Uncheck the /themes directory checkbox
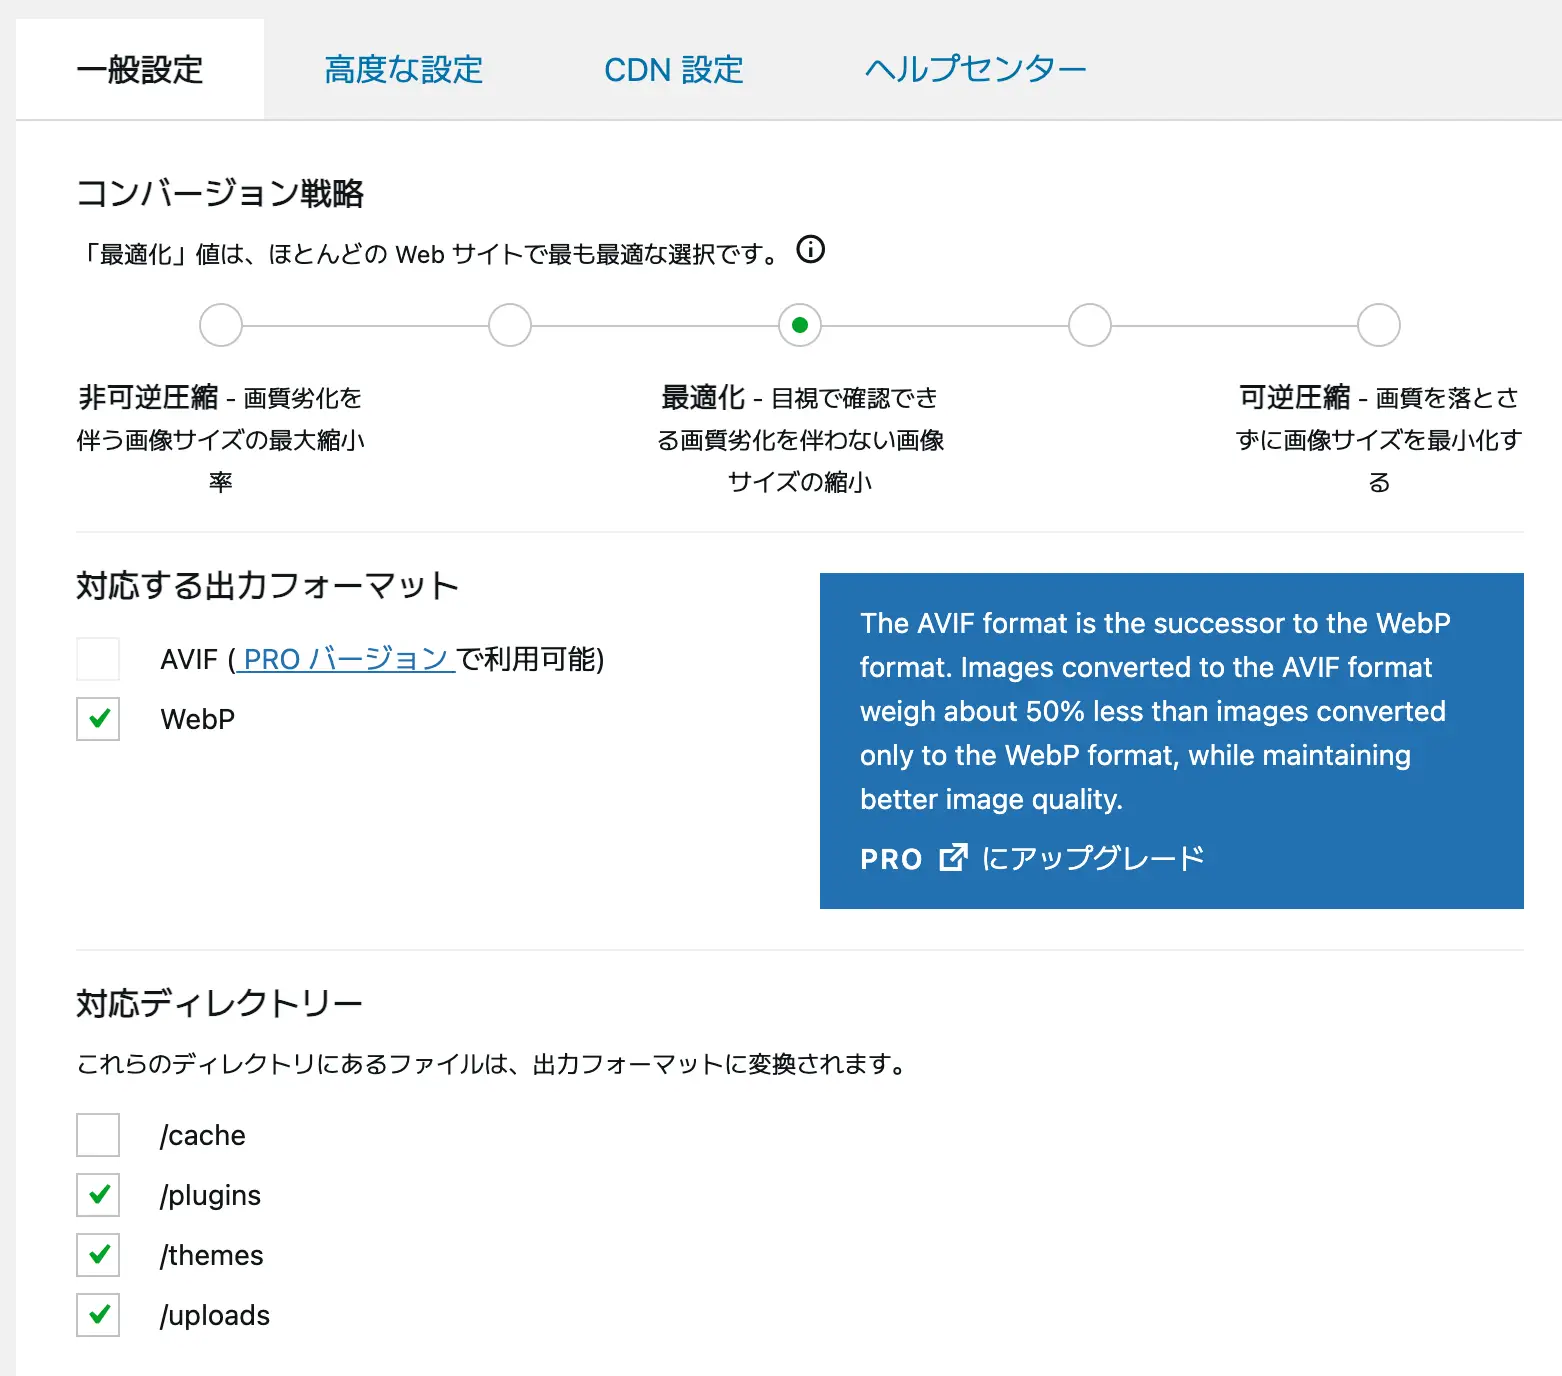The height and width of the screenshot is (1376, 1562). [x=98, y=1255]
